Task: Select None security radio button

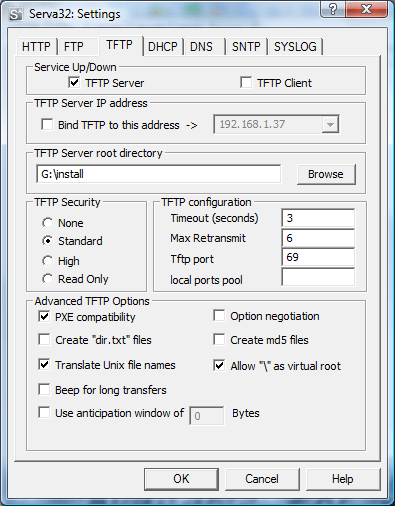Action: pyautogui.click(x=48, y=223)
